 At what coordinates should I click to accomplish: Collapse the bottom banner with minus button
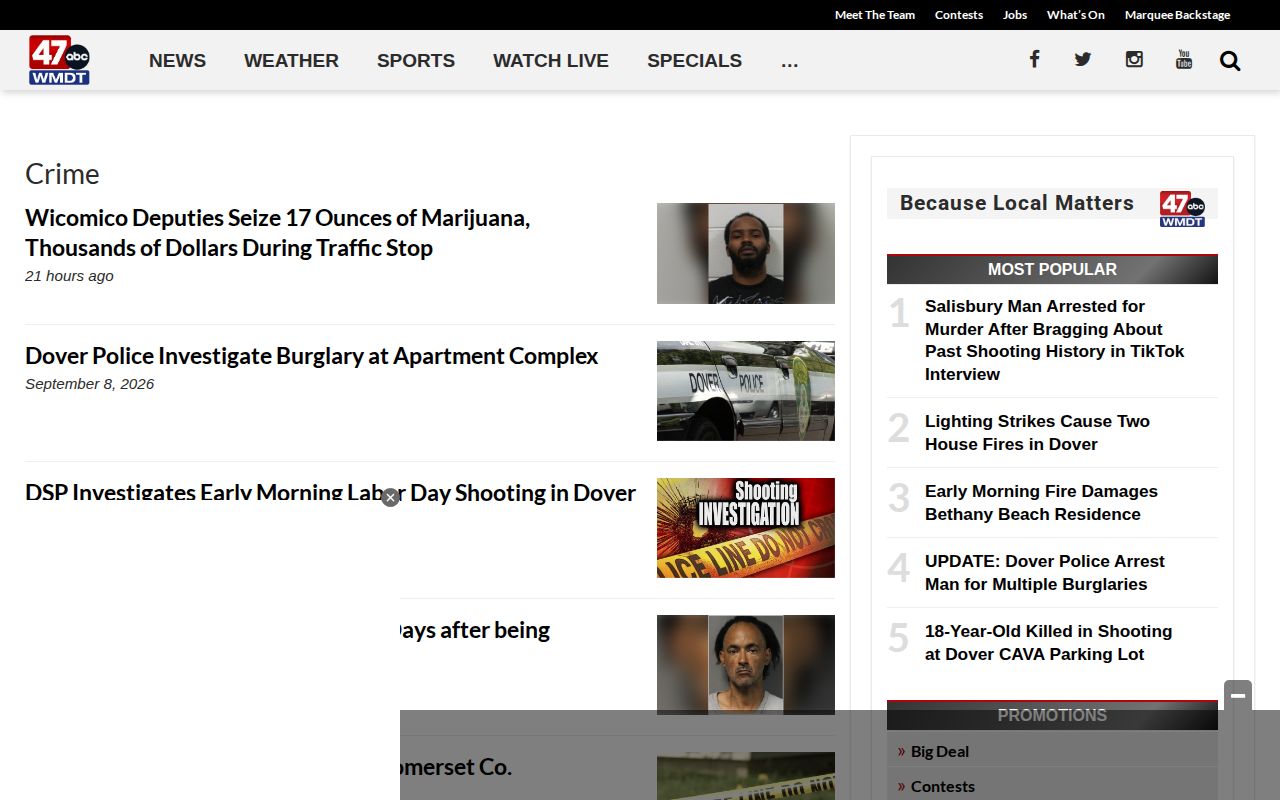tap(1238, 696)
